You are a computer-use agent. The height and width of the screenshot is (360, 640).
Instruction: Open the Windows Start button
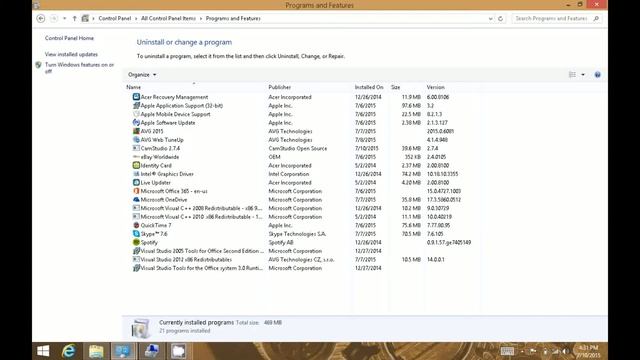pos(43,351)
